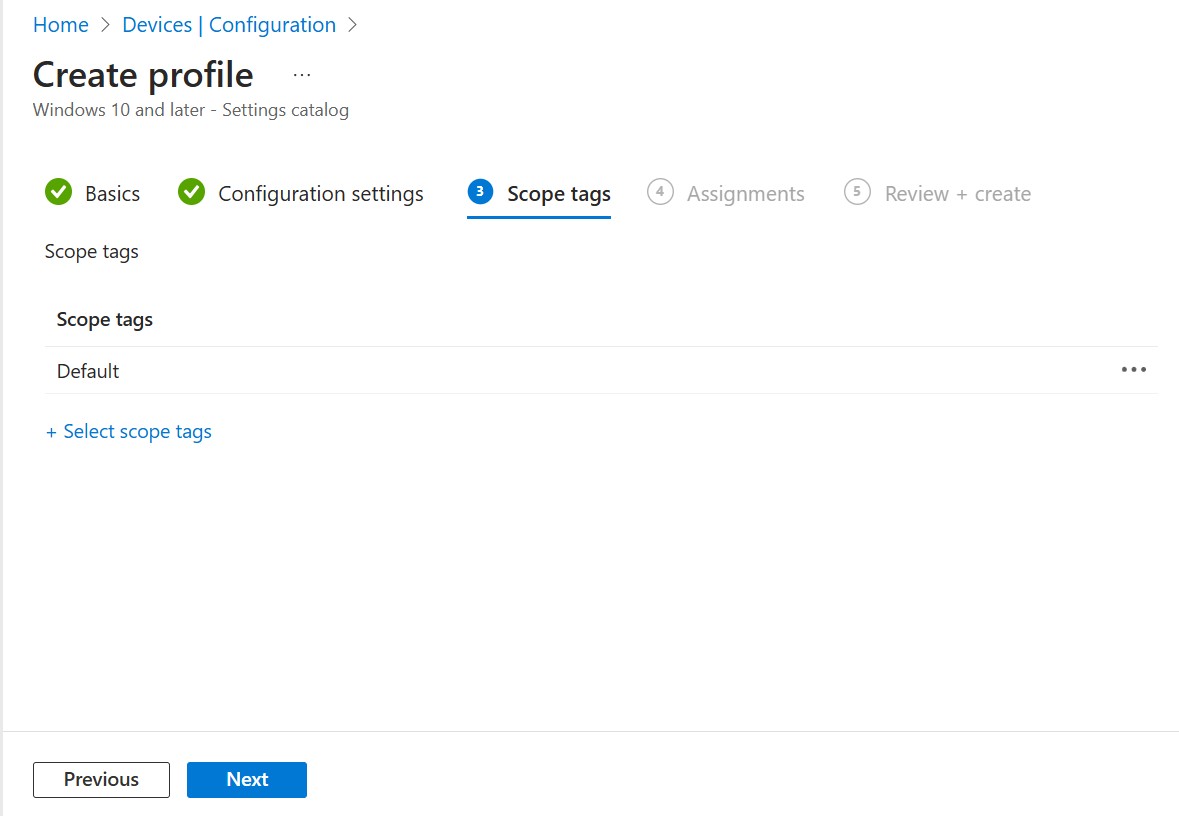The height and width of the screenshot is (816, 1179).
Task: Go to Devices | Configuration breadcrumb
Action: [x=229, y=25]
